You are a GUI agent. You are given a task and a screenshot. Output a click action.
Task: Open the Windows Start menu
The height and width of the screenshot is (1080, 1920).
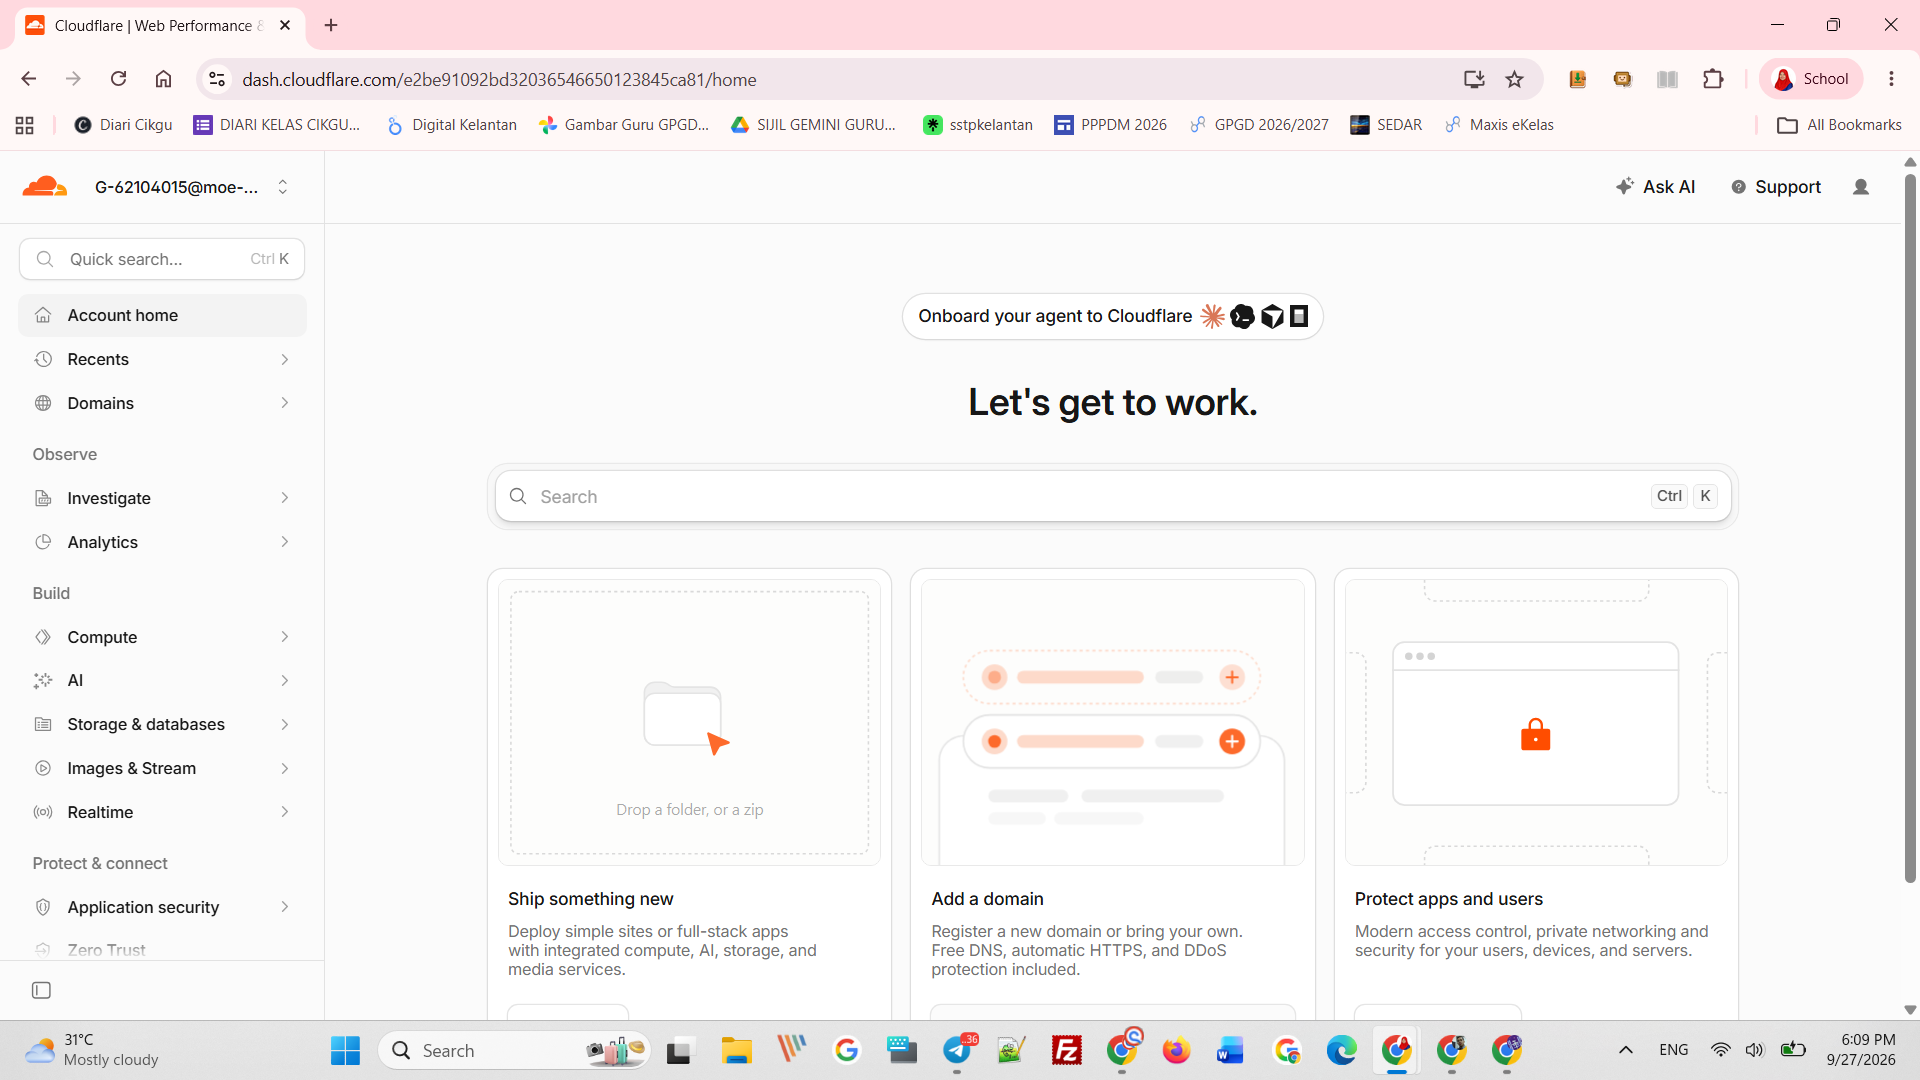pos(345,1050)
